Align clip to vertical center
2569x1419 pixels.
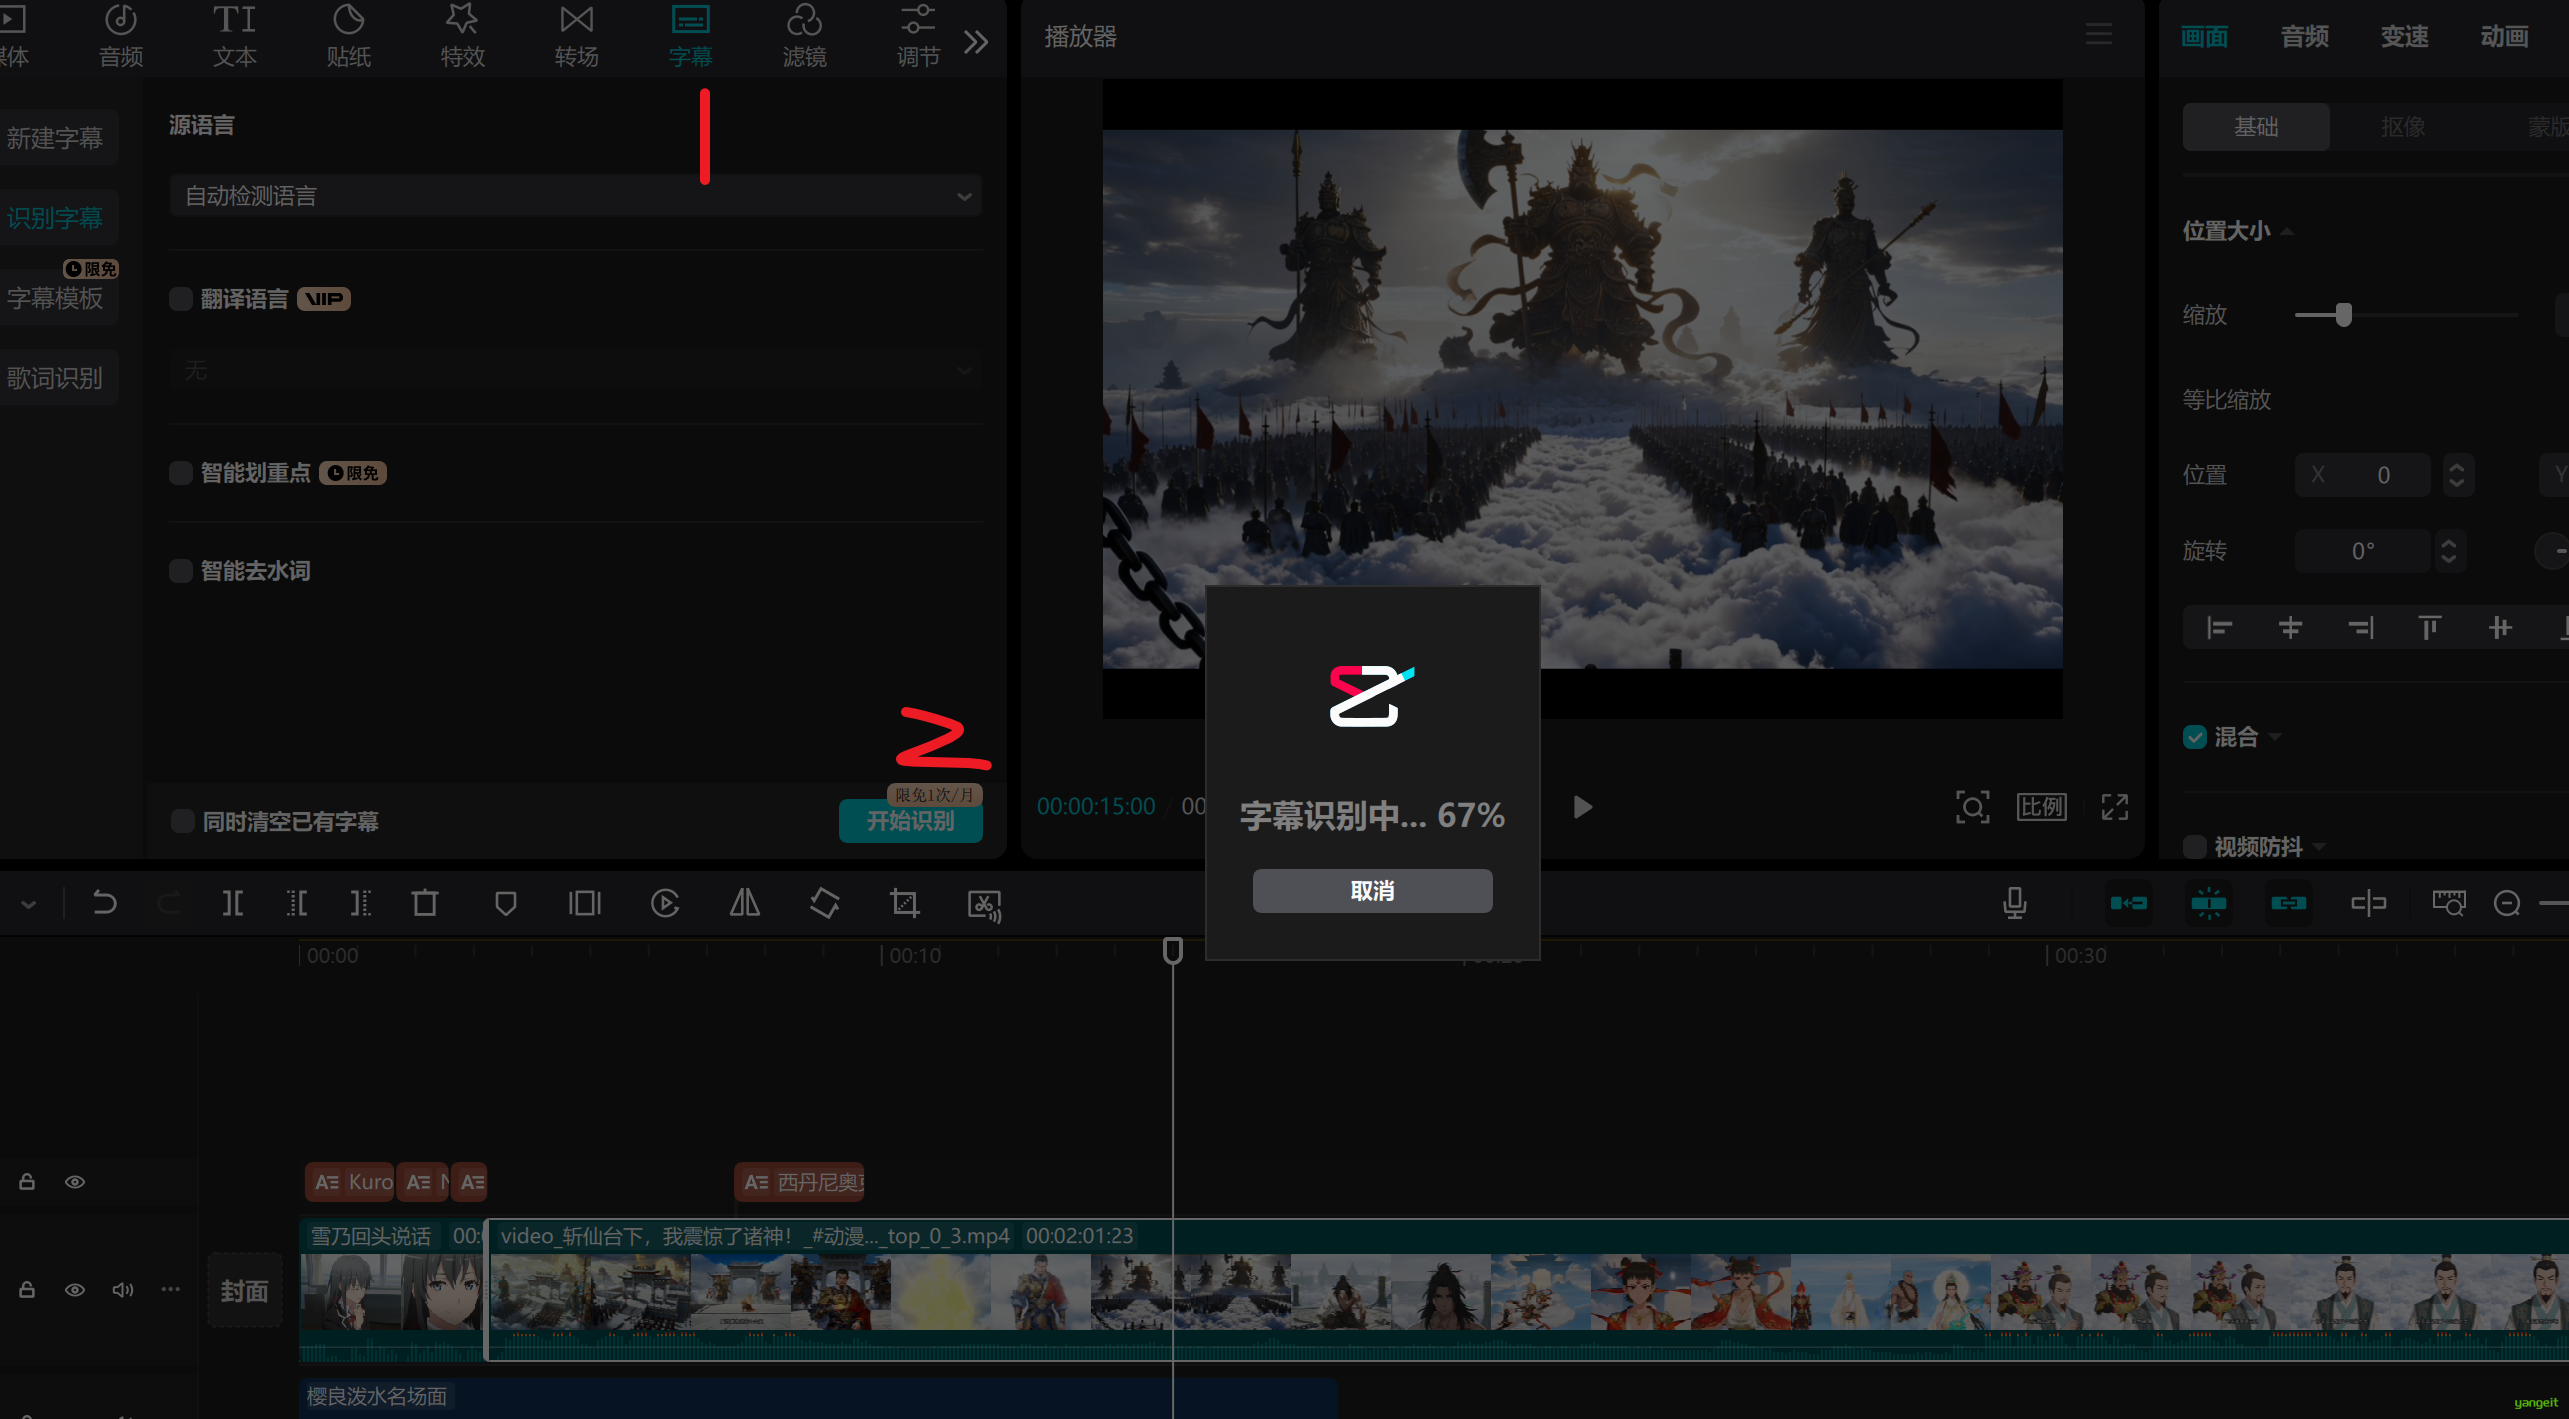[x=2500, y=628]
